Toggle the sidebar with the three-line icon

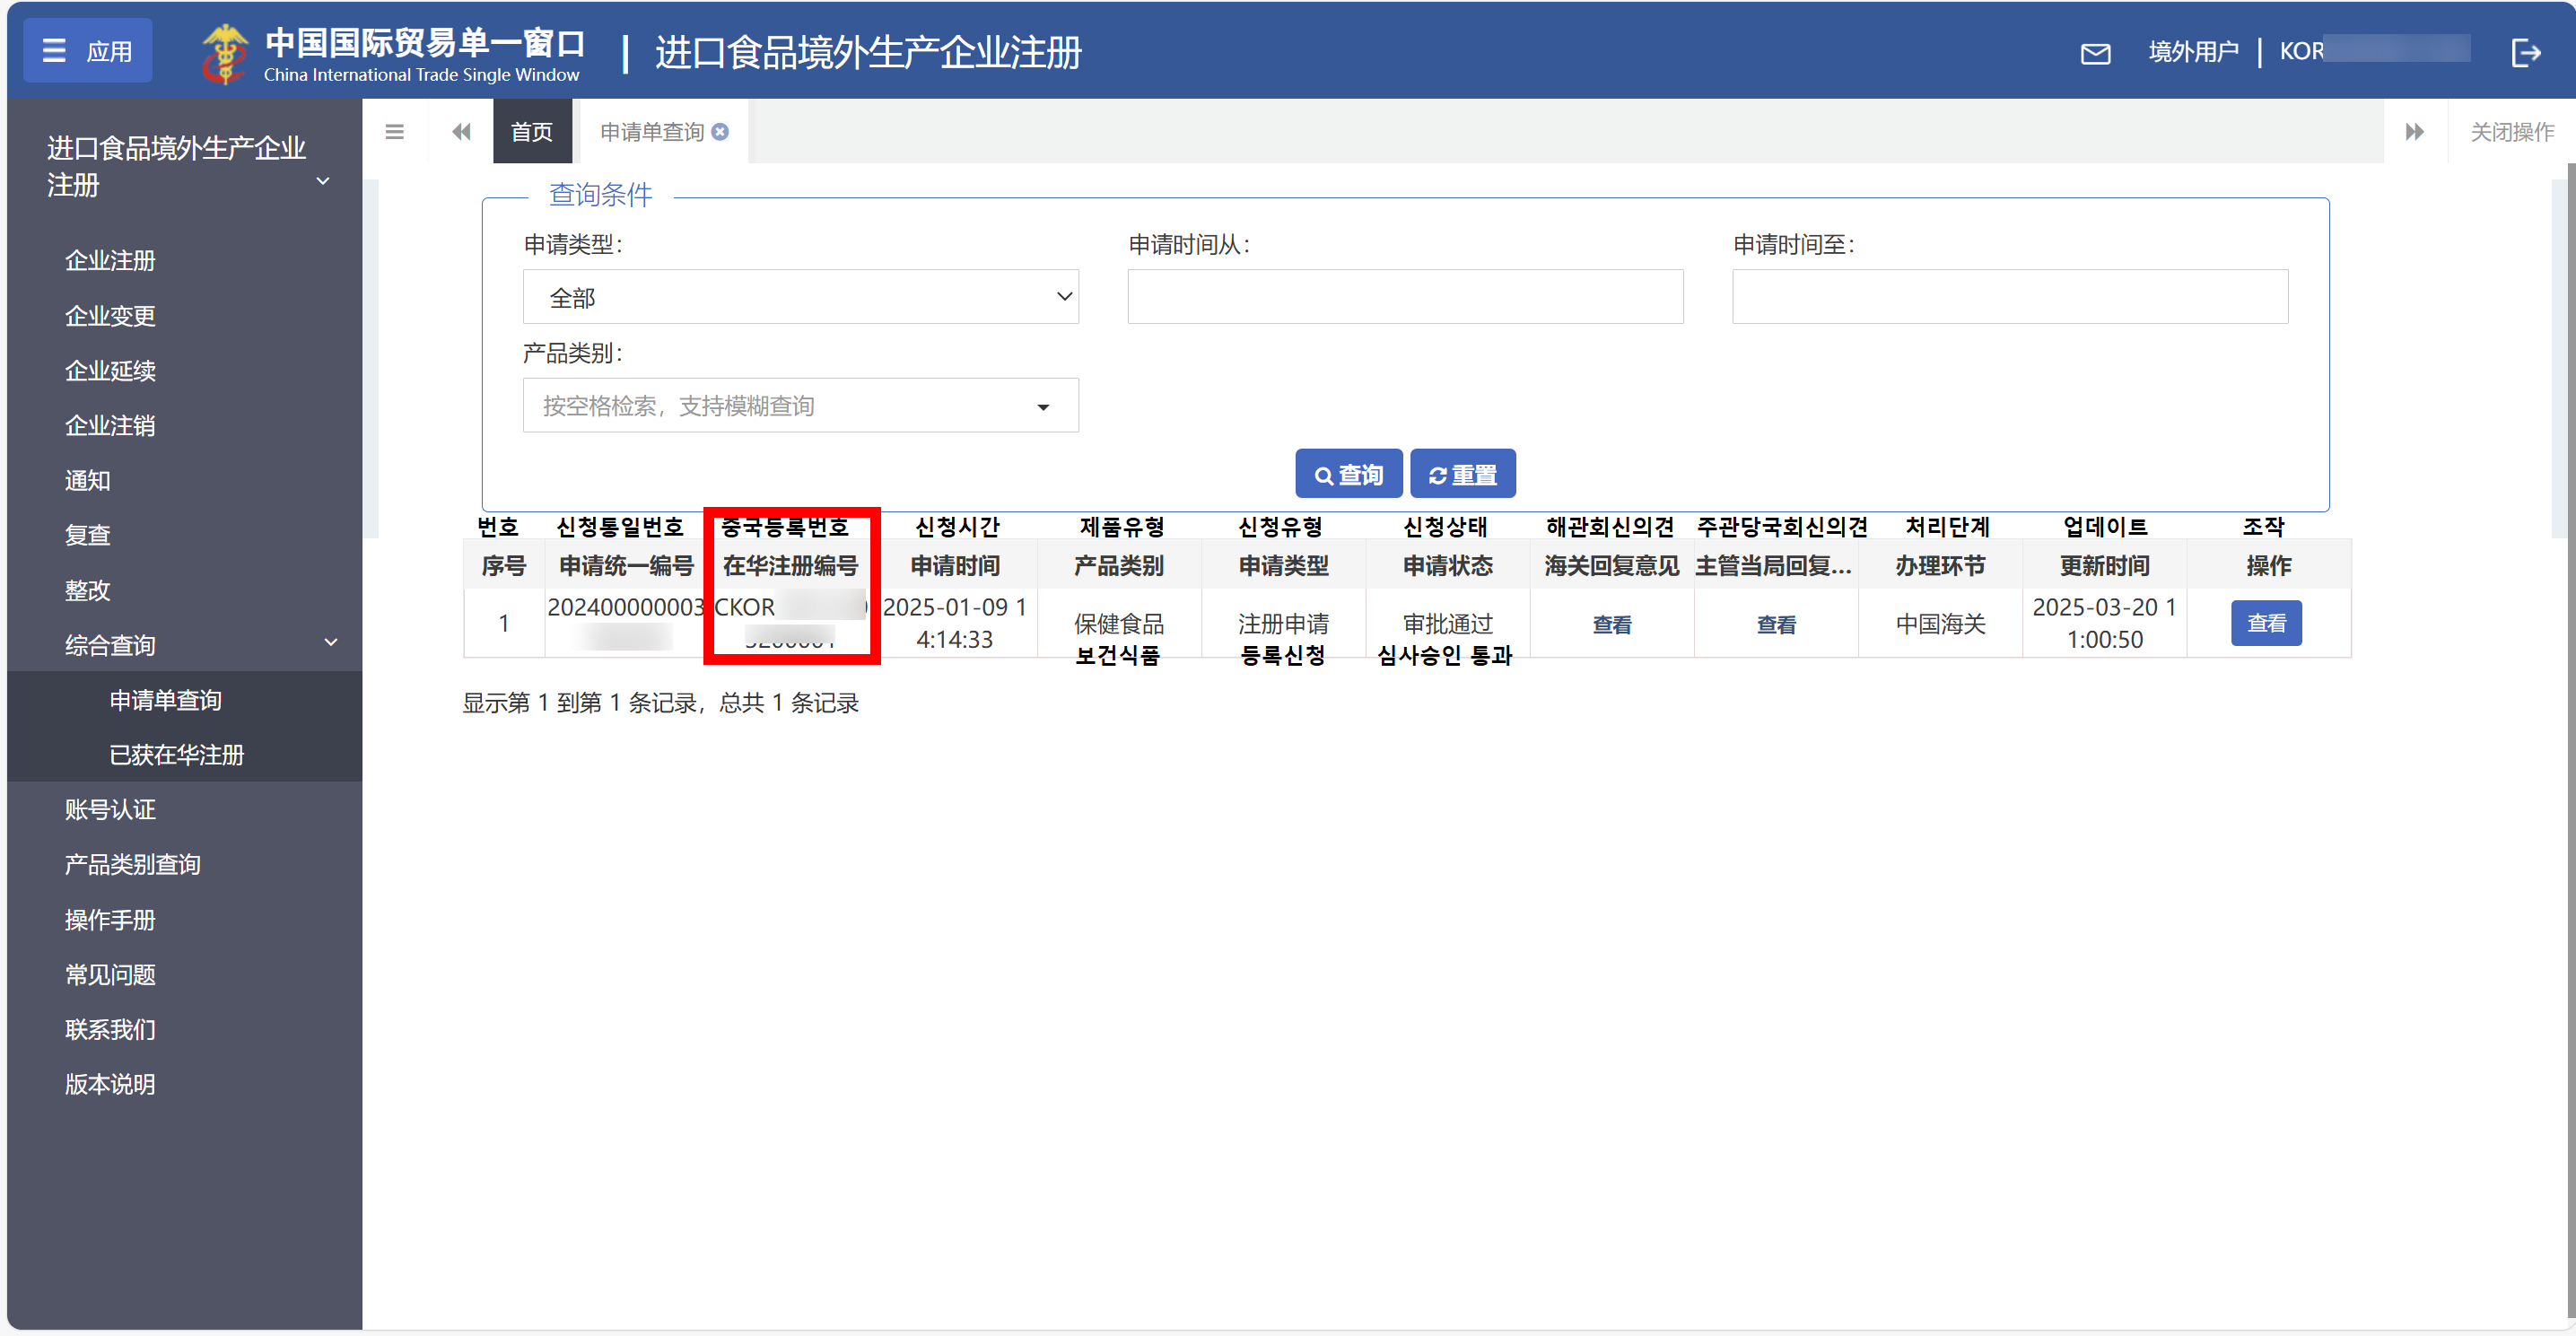click(x=395, y=131)
